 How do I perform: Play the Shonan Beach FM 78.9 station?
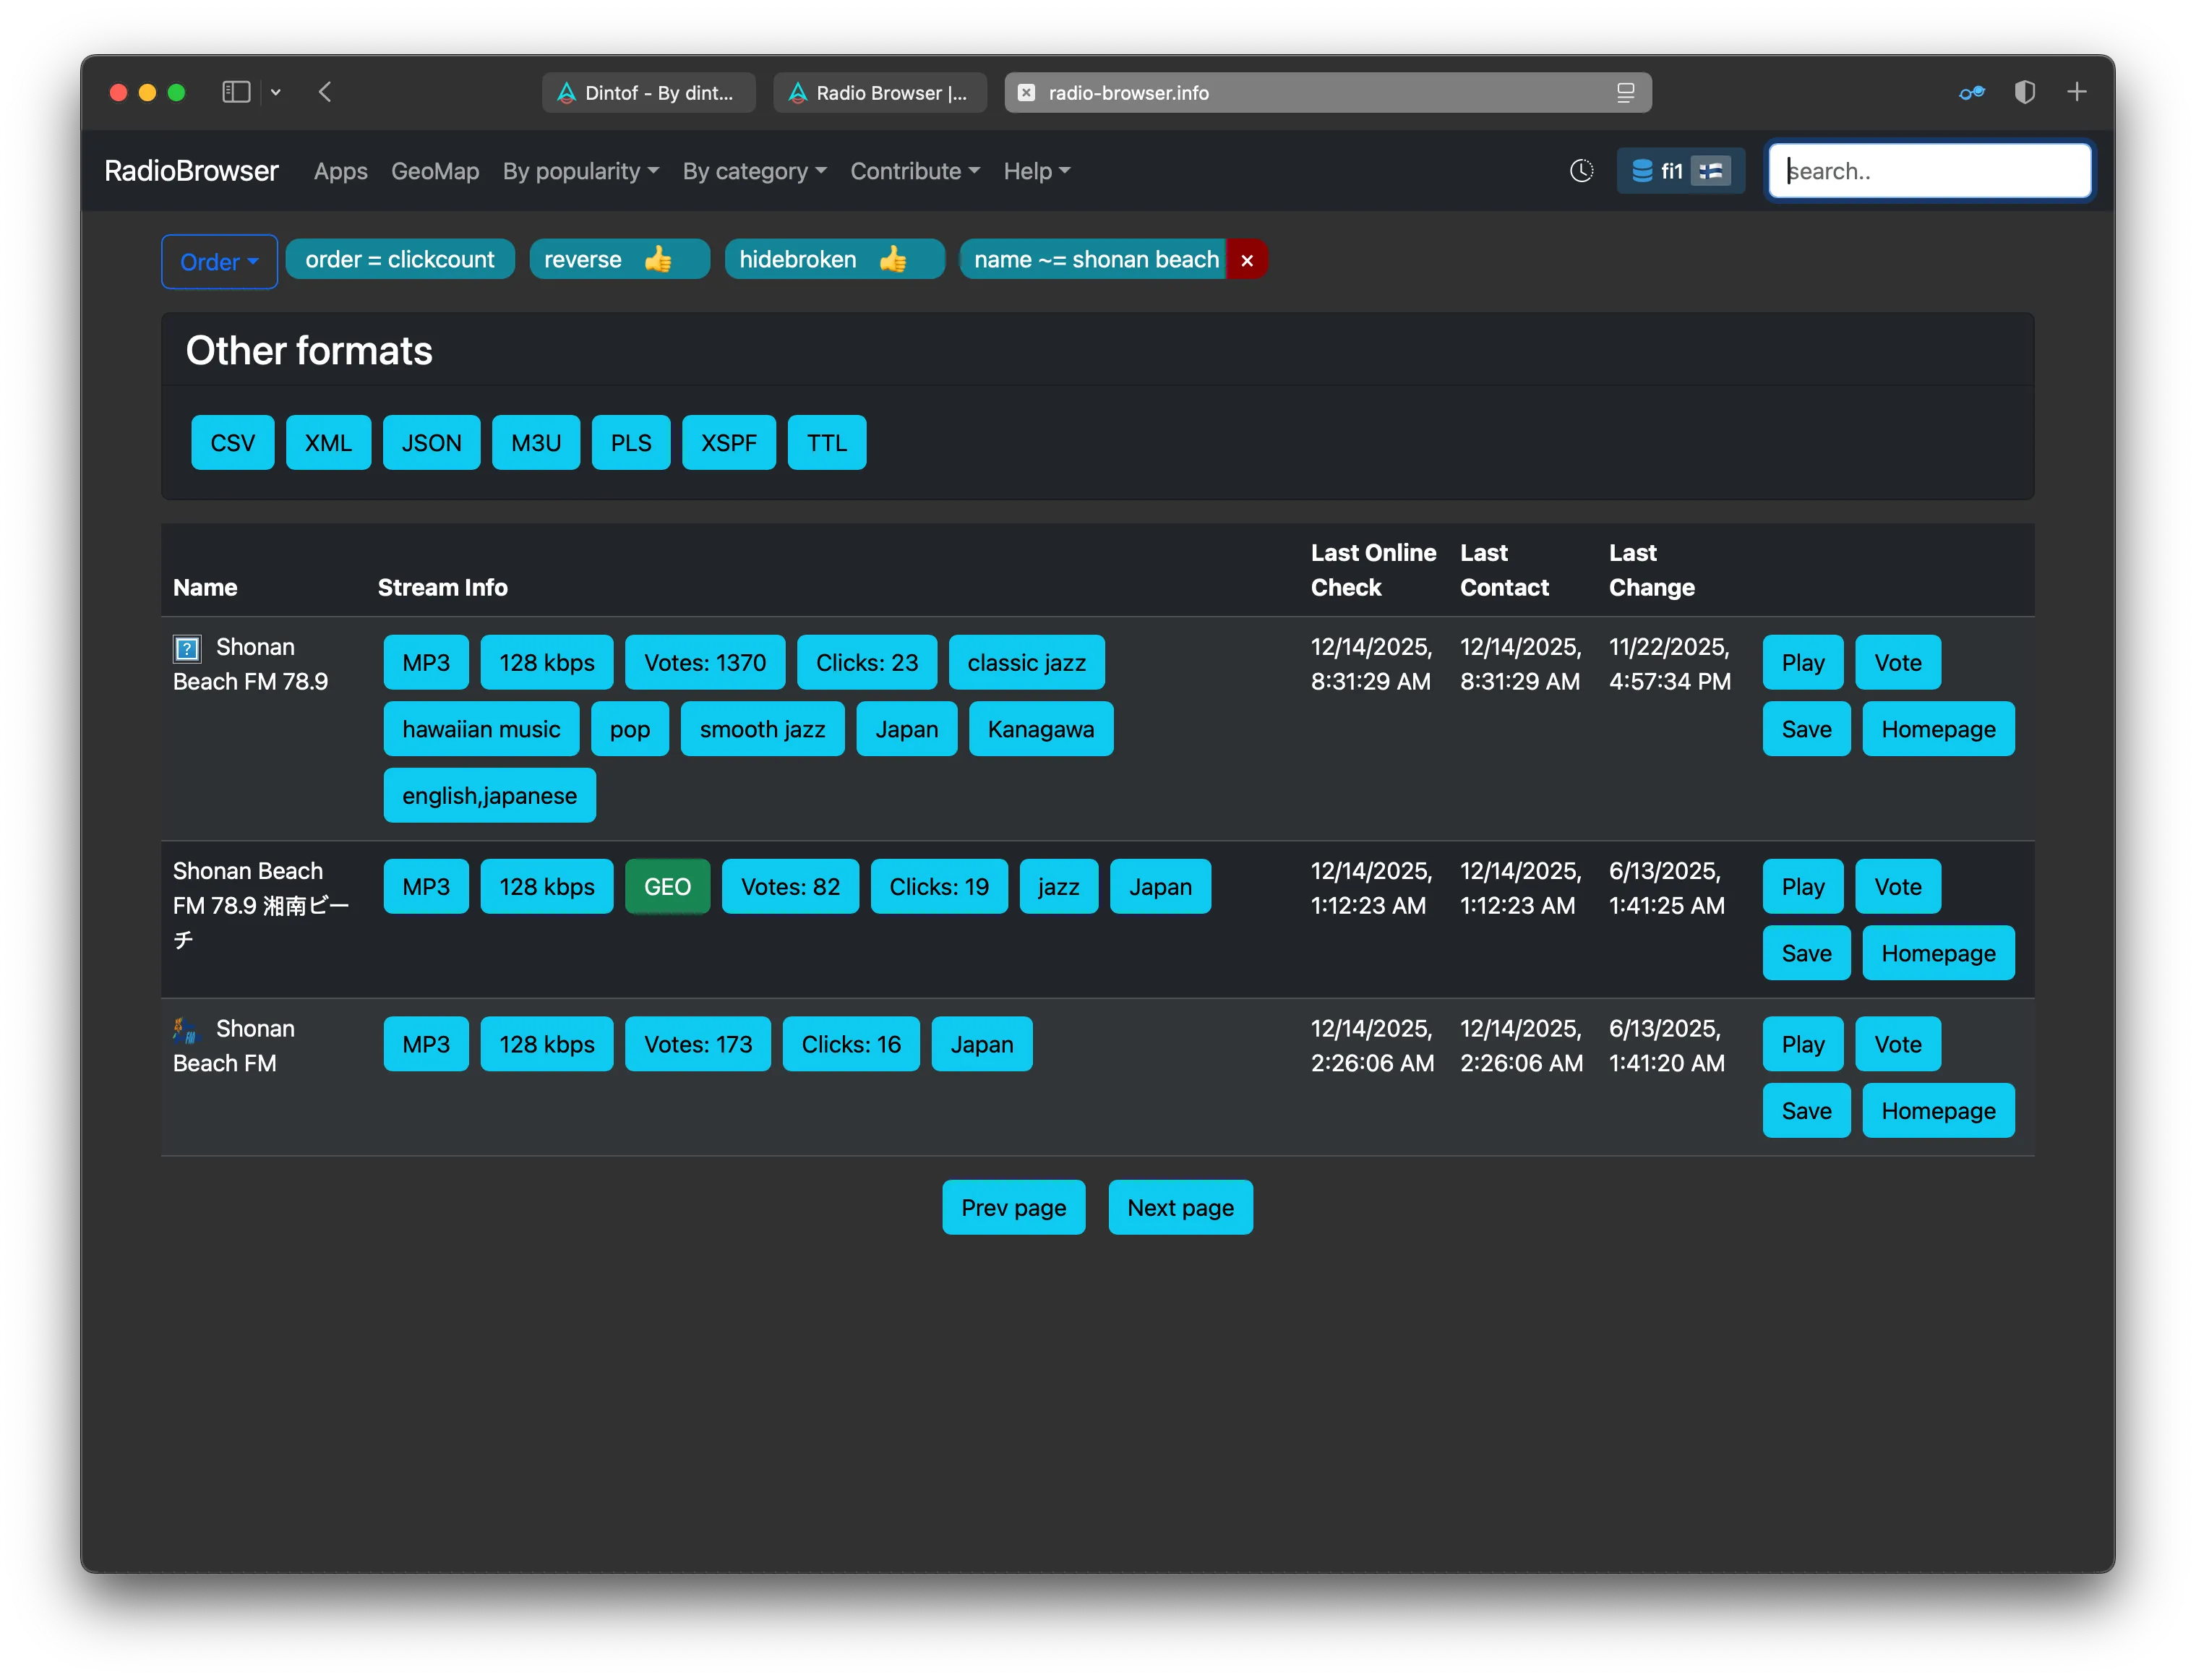(x=1802, y=663)
